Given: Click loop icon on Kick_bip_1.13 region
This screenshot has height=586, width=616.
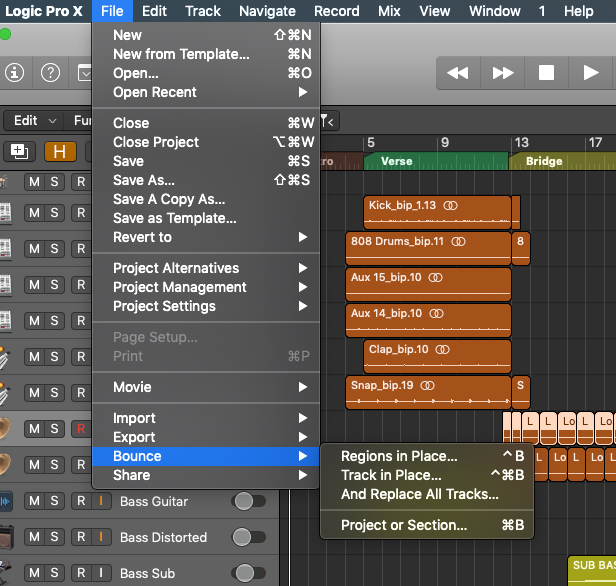Looking at the screenshot, I should coord(451,205).
